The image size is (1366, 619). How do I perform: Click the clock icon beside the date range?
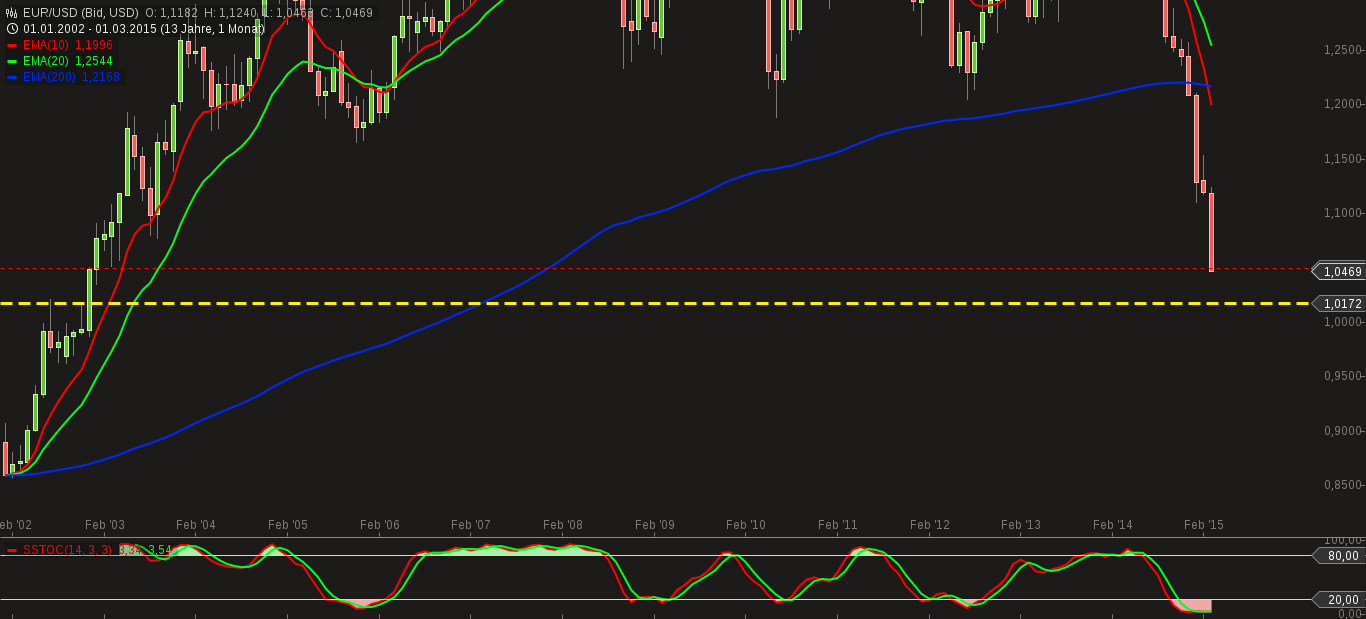click(x=12, y=29)
